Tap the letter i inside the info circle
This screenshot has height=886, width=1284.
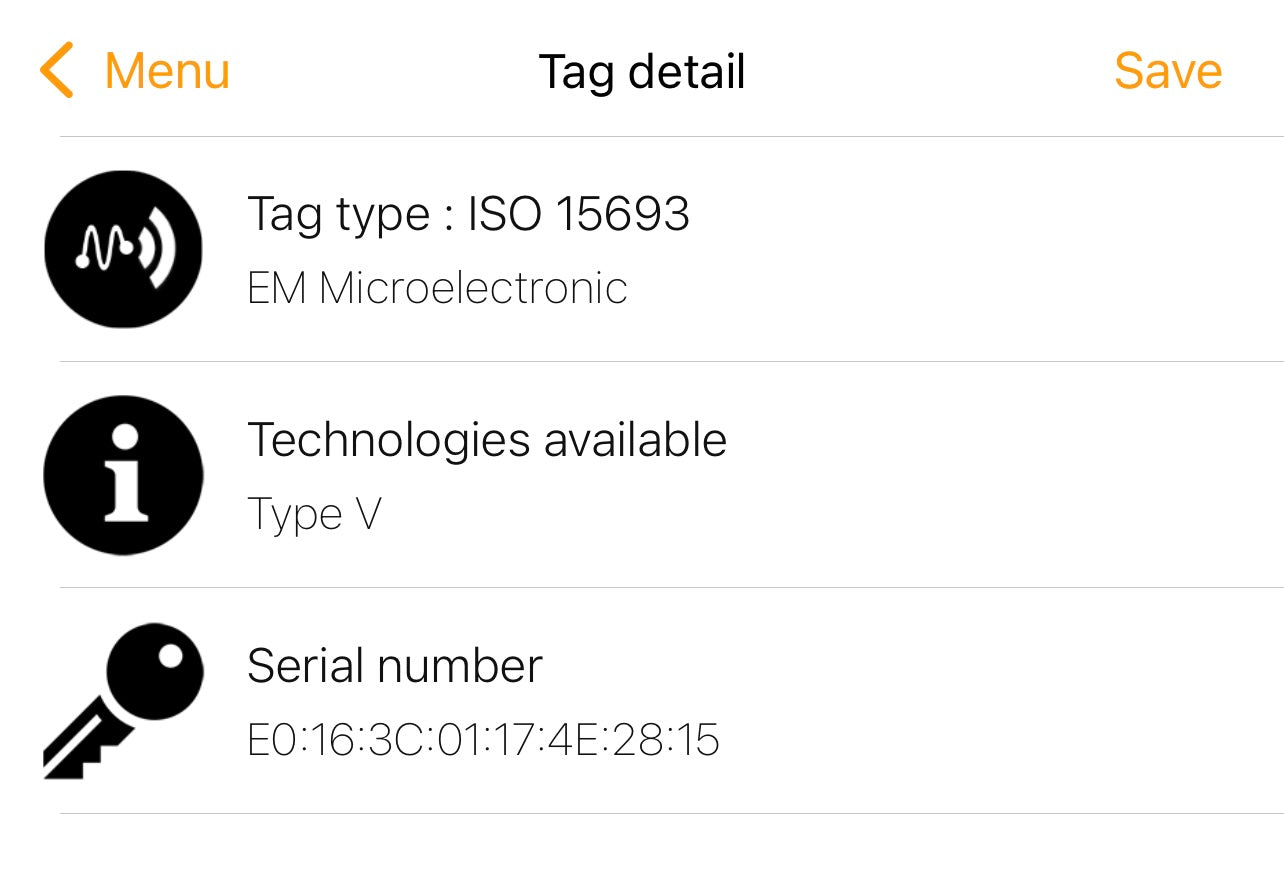point(124,476)
